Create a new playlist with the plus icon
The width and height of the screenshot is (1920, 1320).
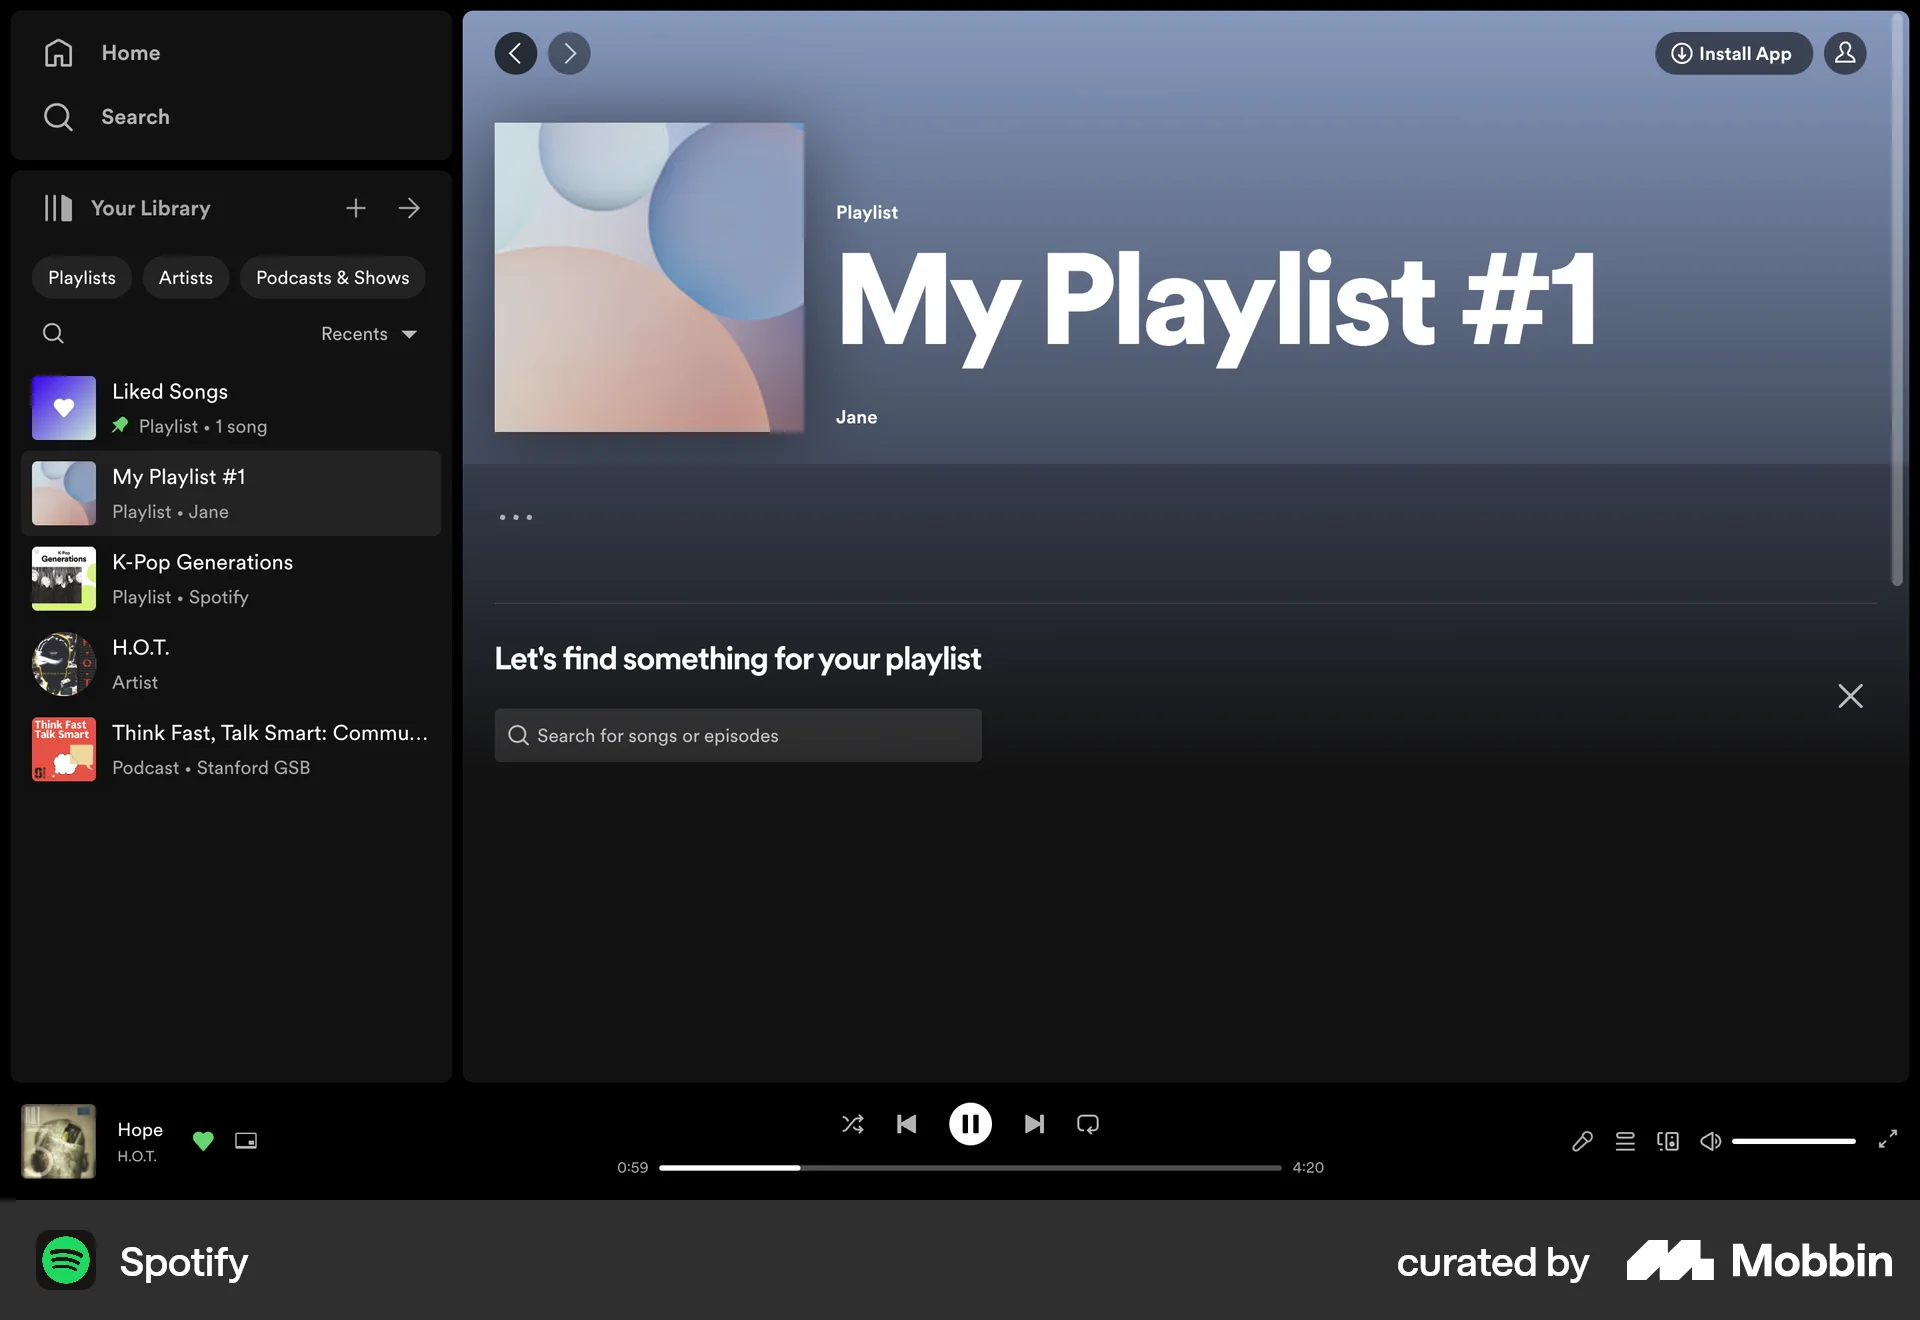[x=355, y=208]
